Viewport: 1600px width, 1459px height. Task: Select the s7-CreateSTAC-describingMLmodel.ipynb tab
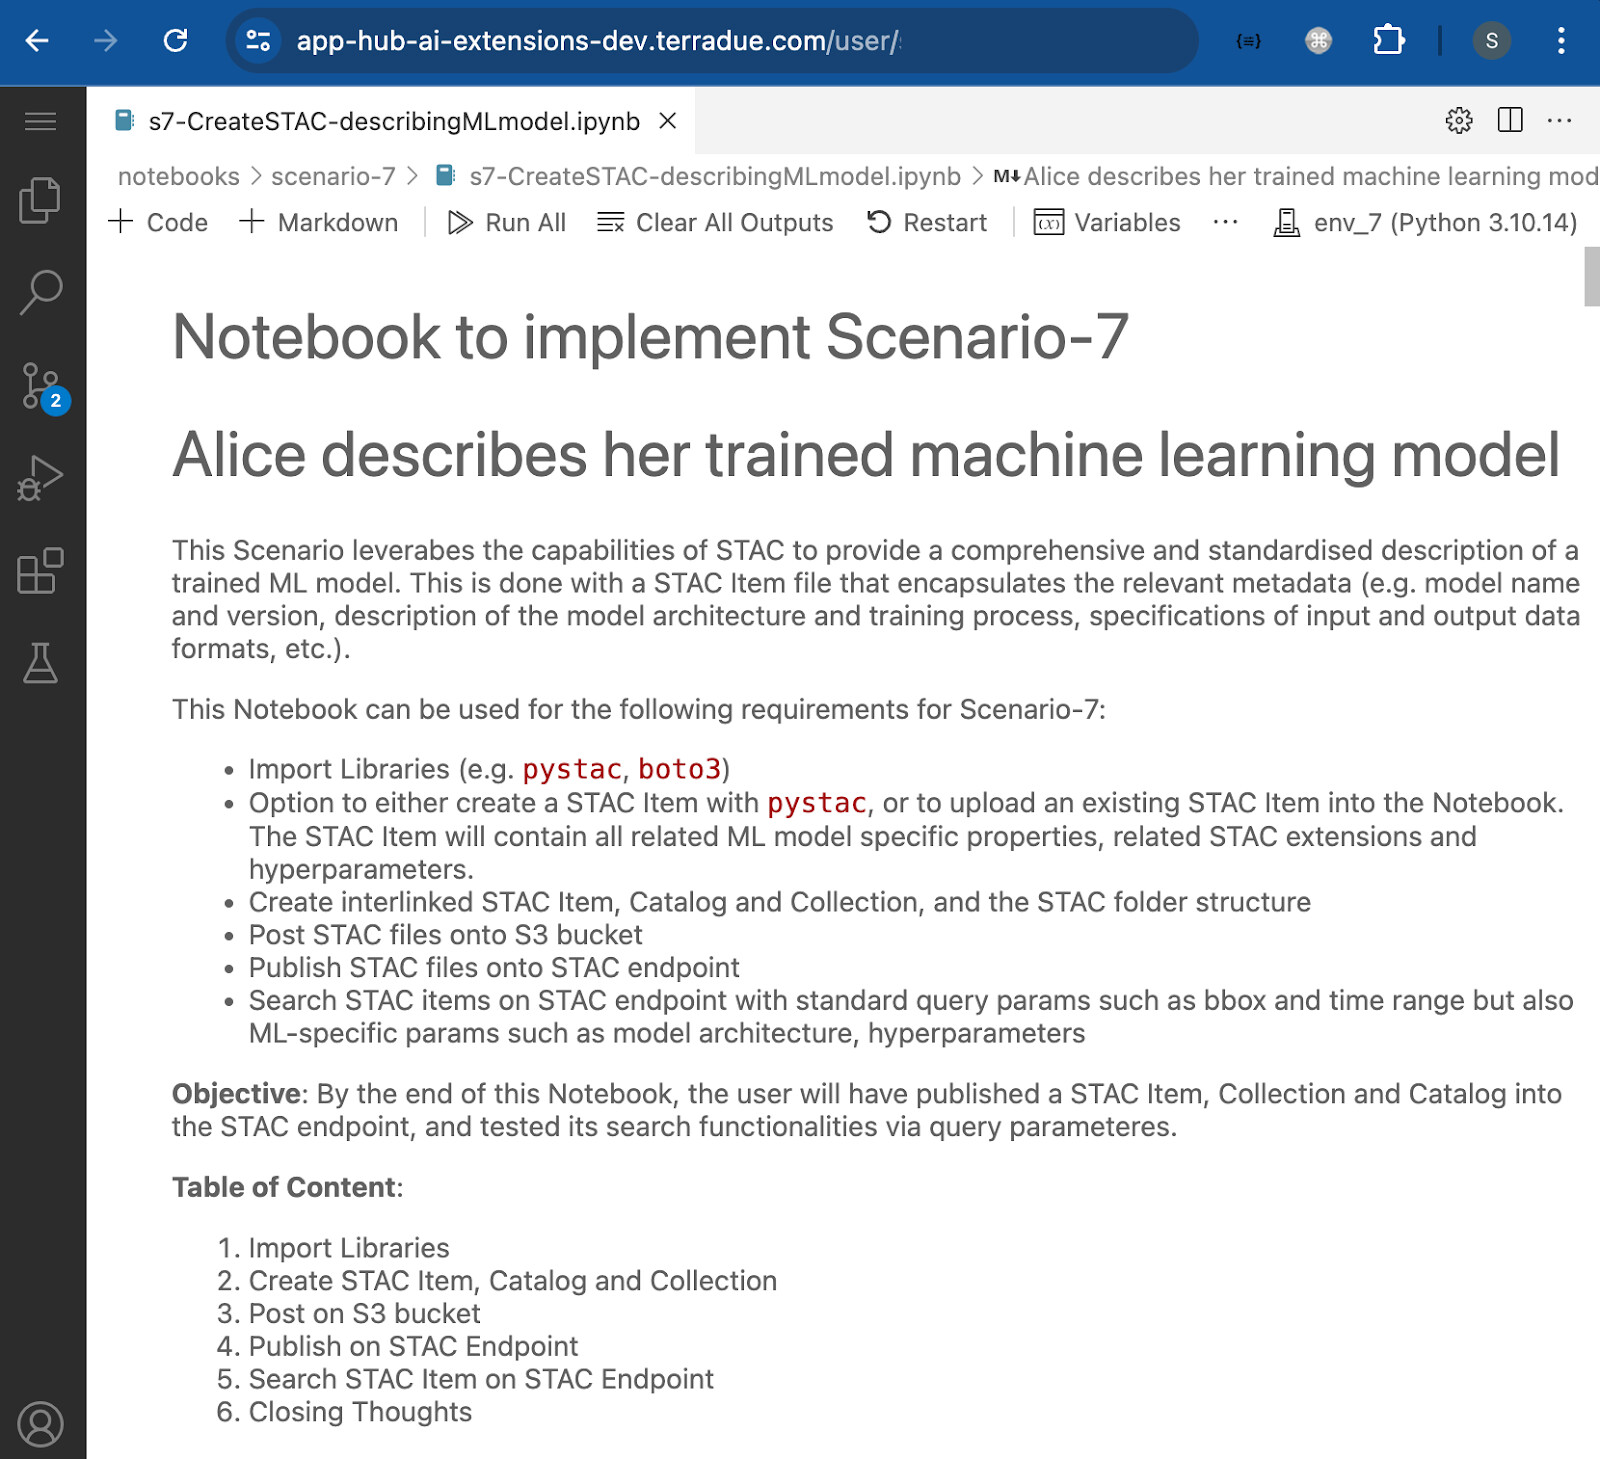pyautogui.click(x=392, y=122)
